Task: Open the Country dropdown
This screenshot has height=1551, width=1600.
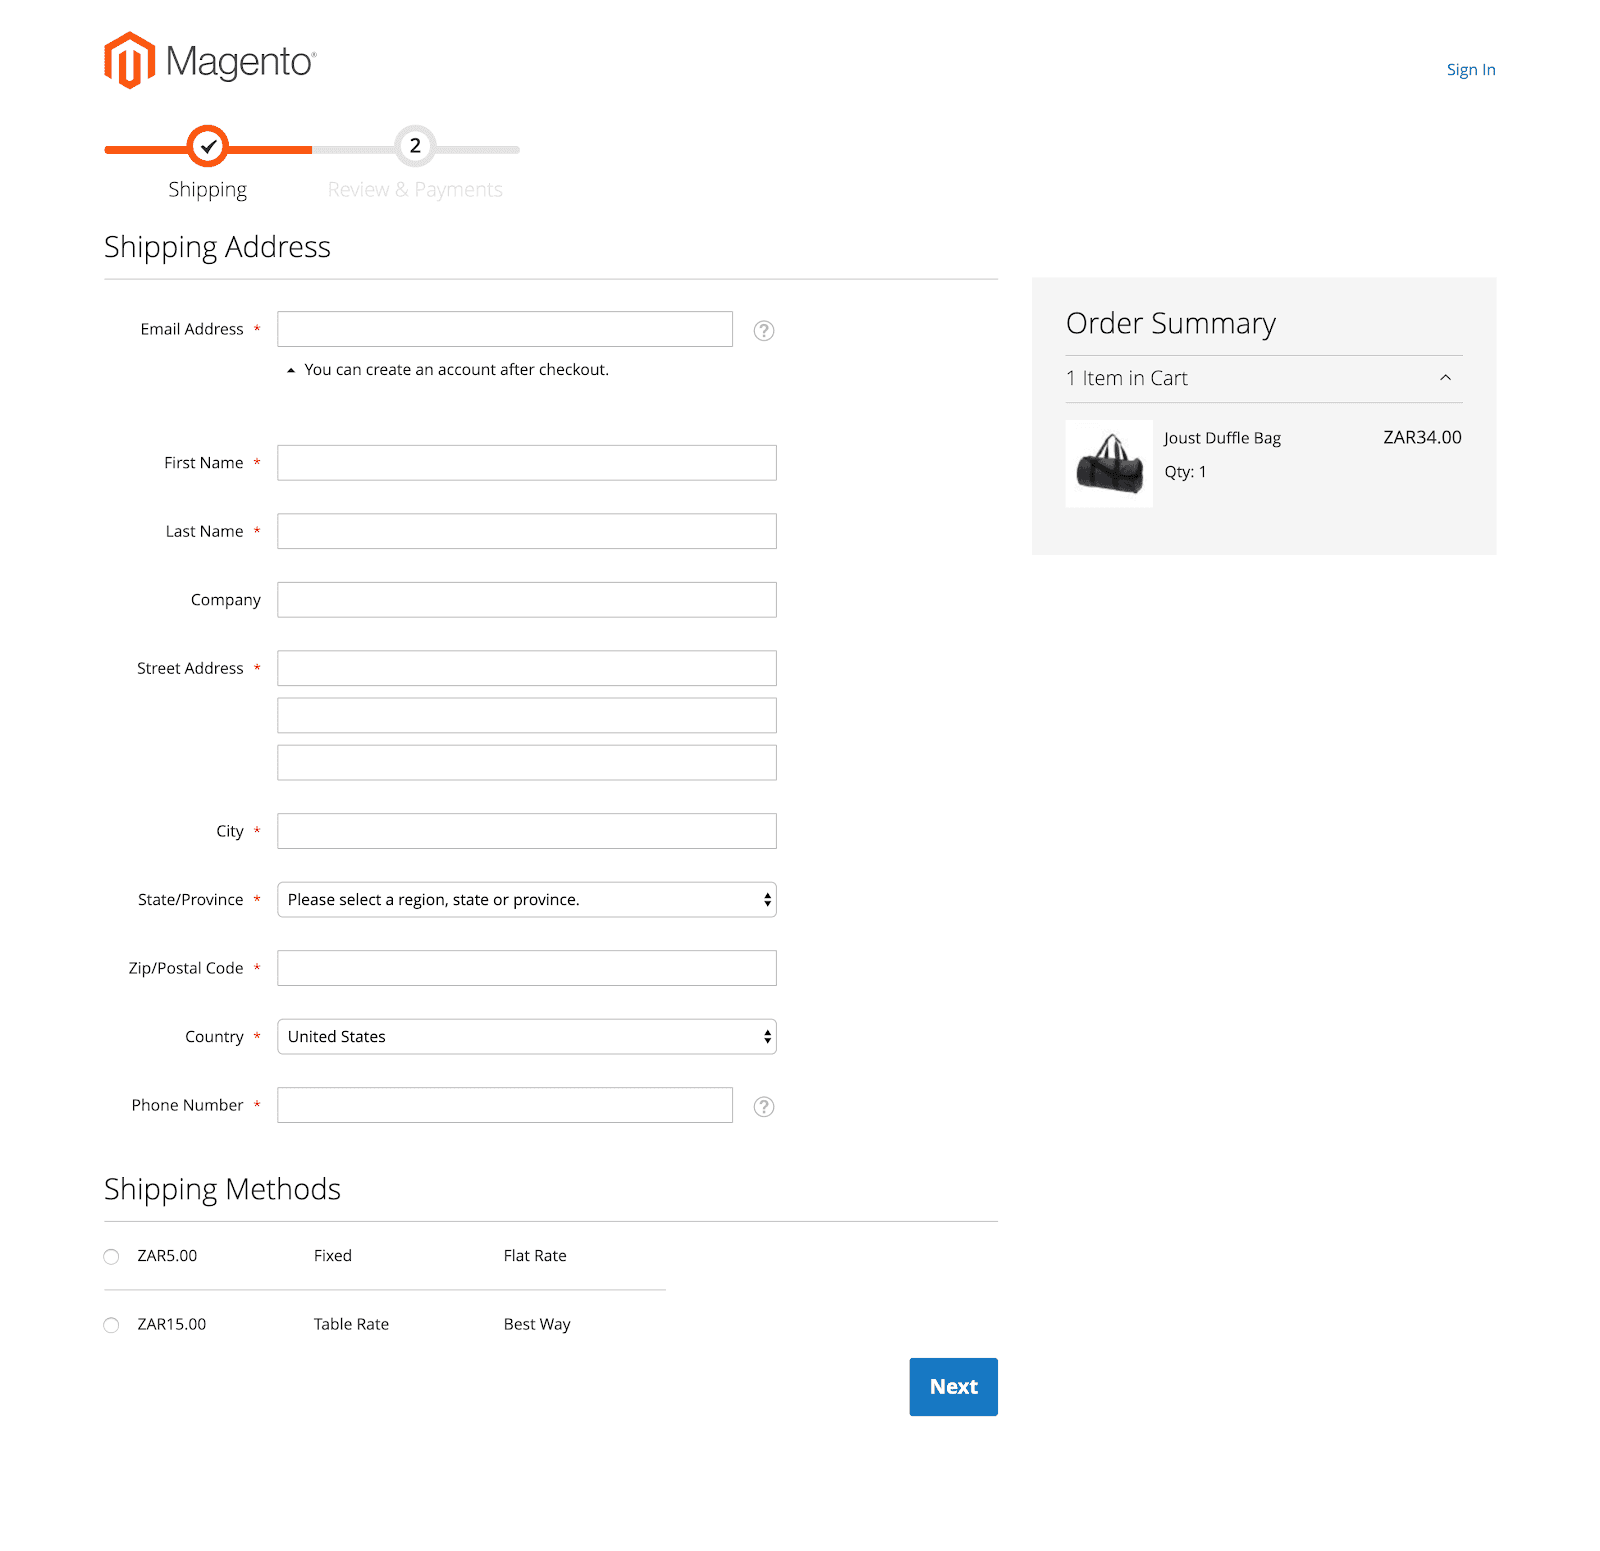Action: 527,1036
